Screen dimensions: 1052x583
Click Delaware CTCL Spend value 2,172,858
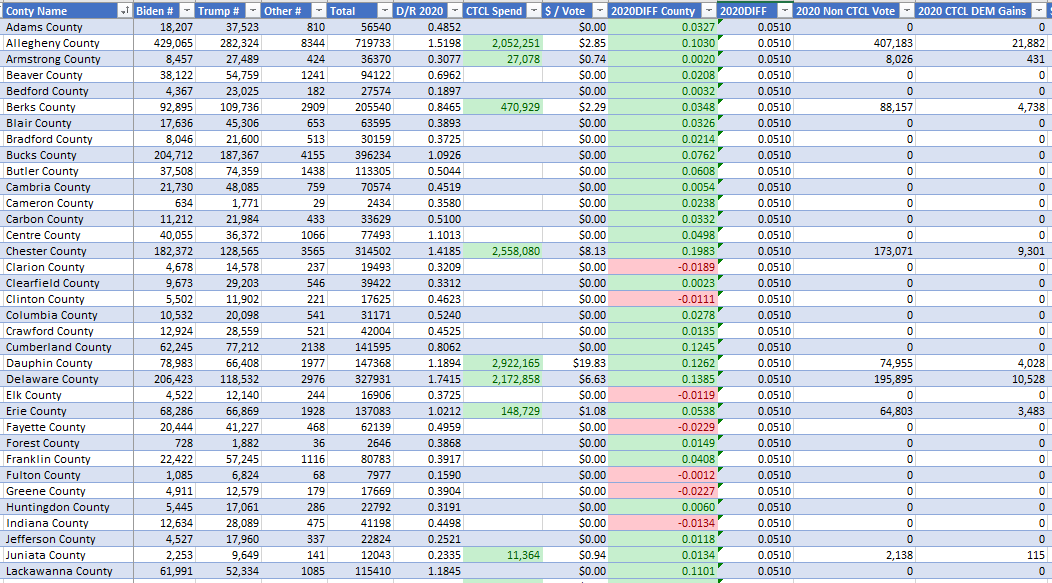click(516, 379)
